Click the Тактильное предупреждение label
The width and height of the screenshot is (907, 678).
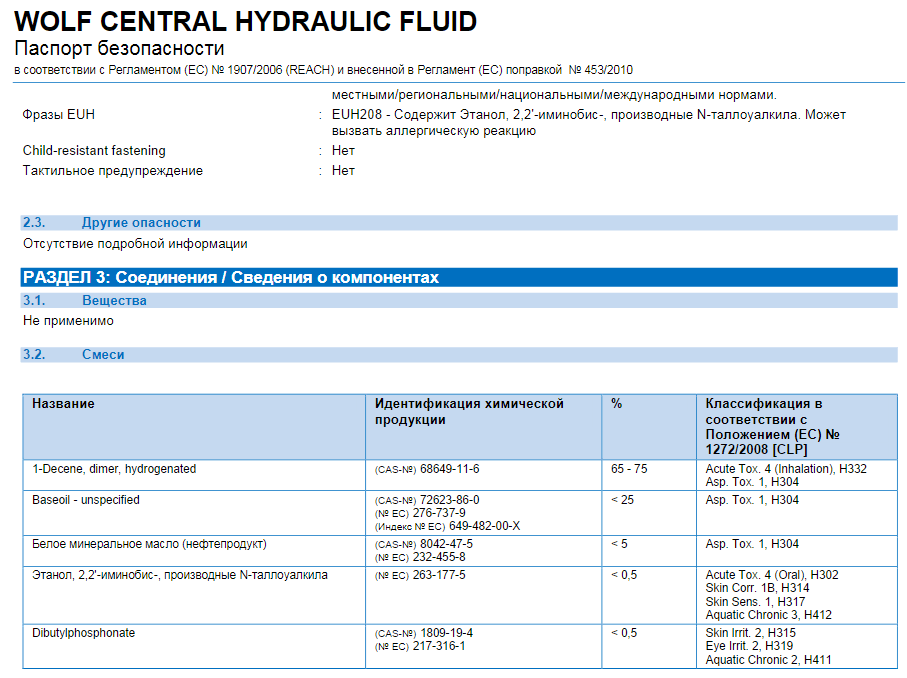click(x=113, y=171)
